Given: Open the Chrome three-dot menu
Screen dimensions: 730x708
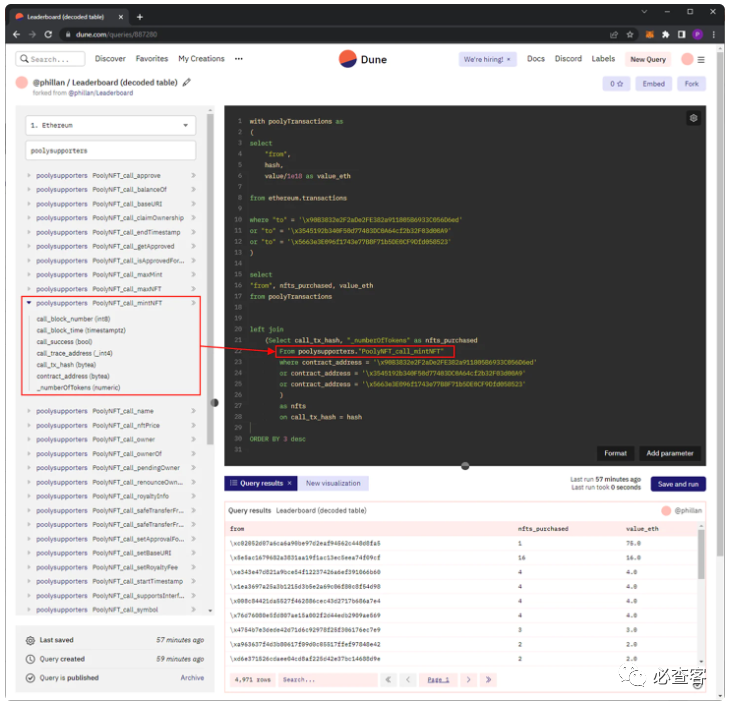Looking at the screenshot, I should point(713,34).
